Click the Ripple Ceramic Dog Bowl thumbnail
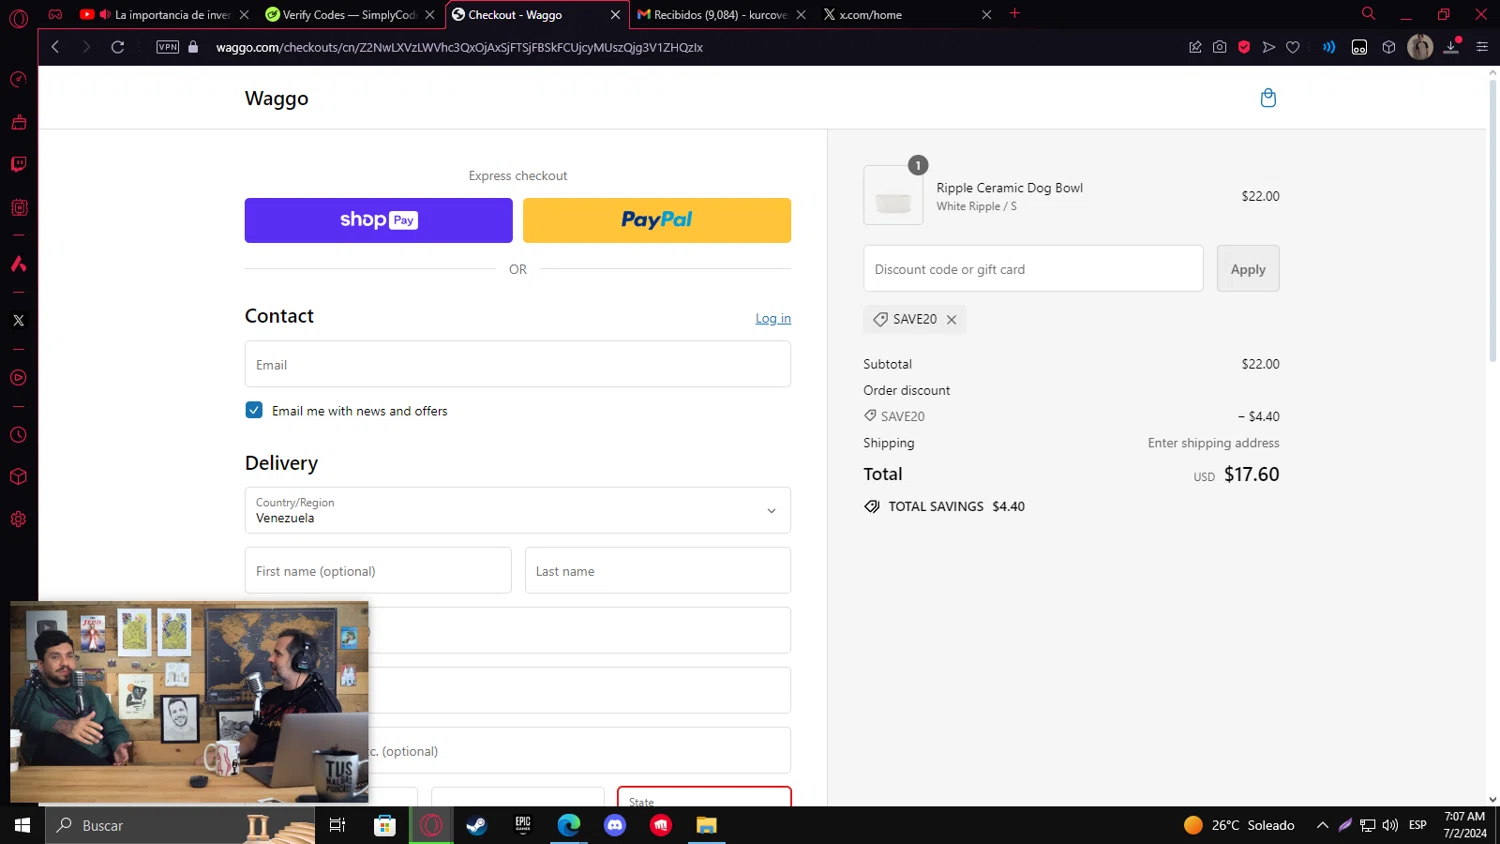1500x844 pixels. point(893,195)
